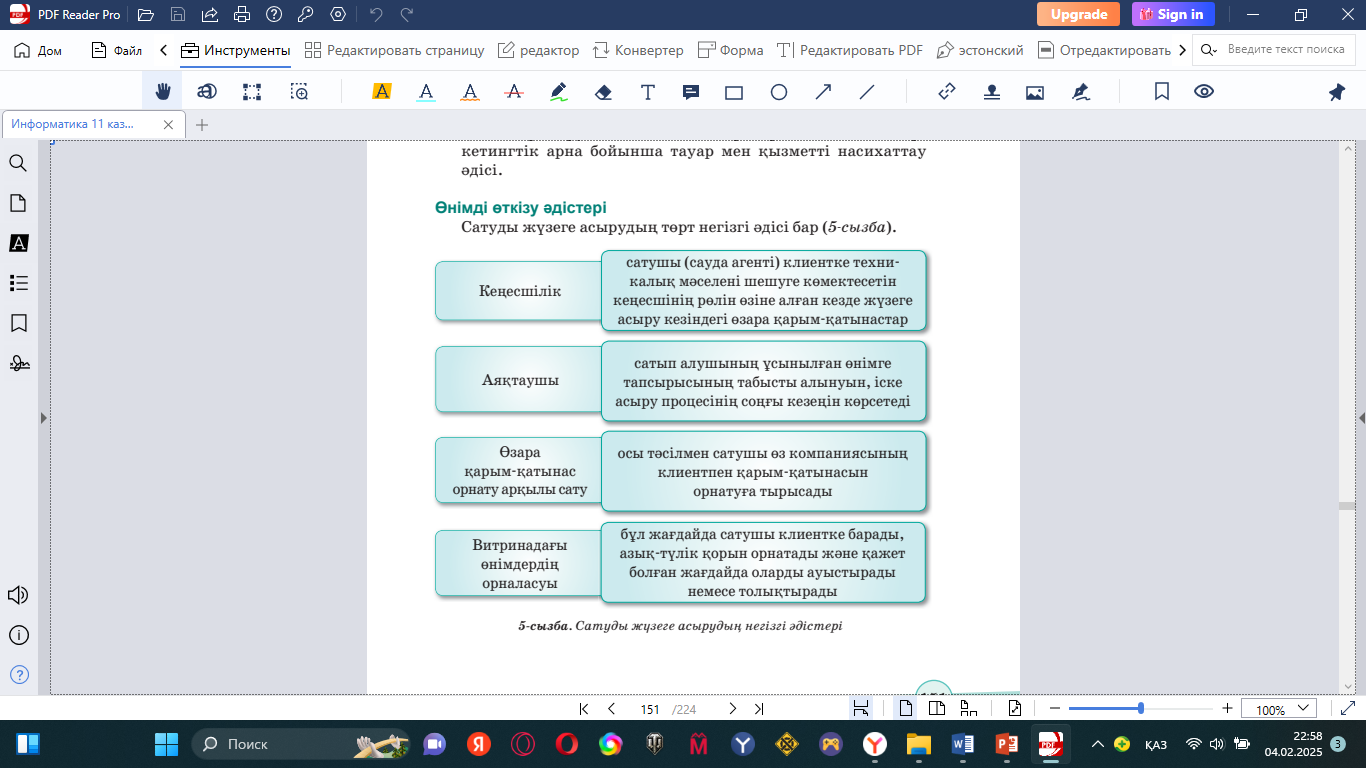Insert a stamp annotation
This screenshot has height=768, width=1366.
[991, 92]
